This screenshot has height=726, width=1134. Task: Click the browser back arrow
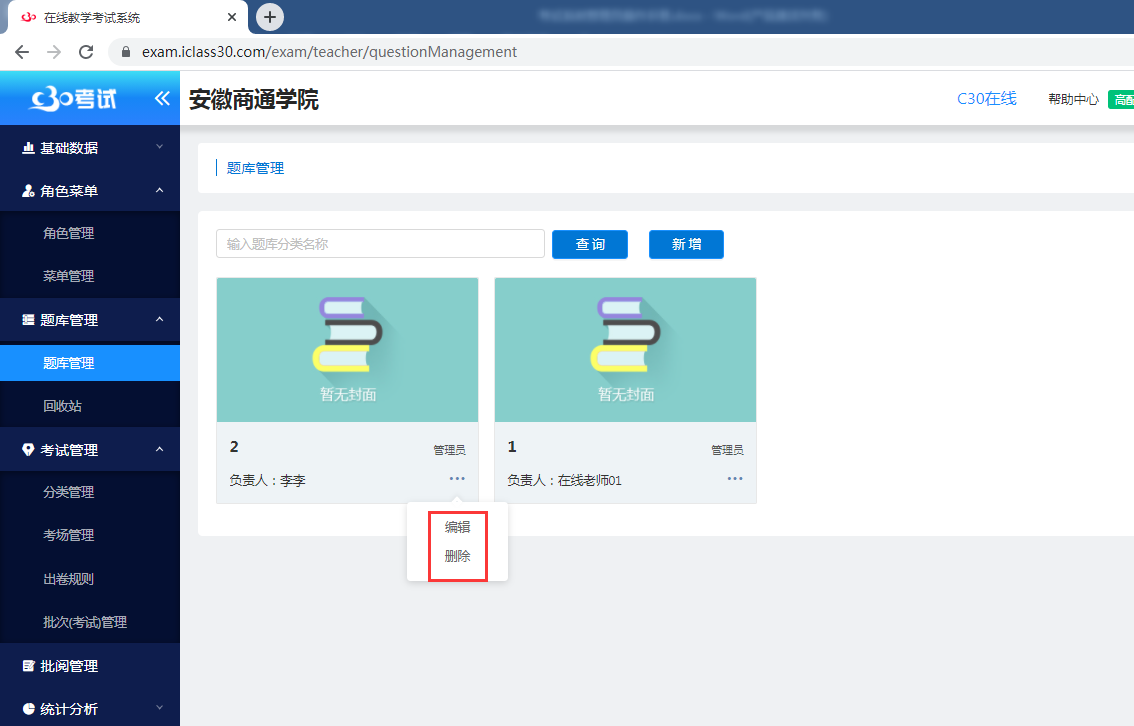click(x=22, y=52)
